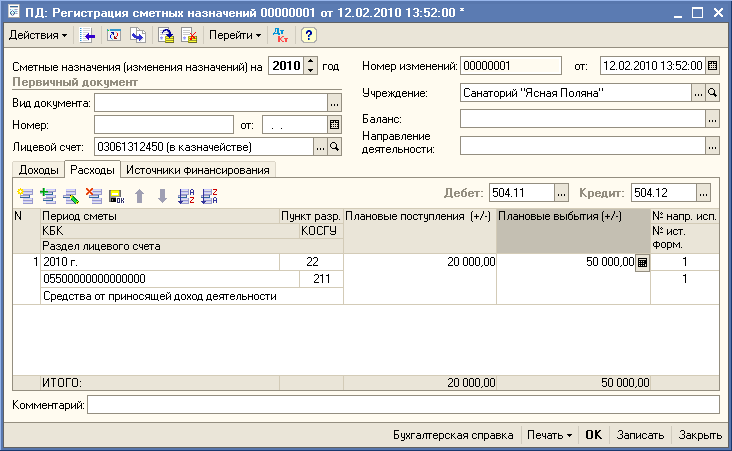732x451 pixels.
Task: Switch to the Доходы tab
Action: tap(39, 171)
